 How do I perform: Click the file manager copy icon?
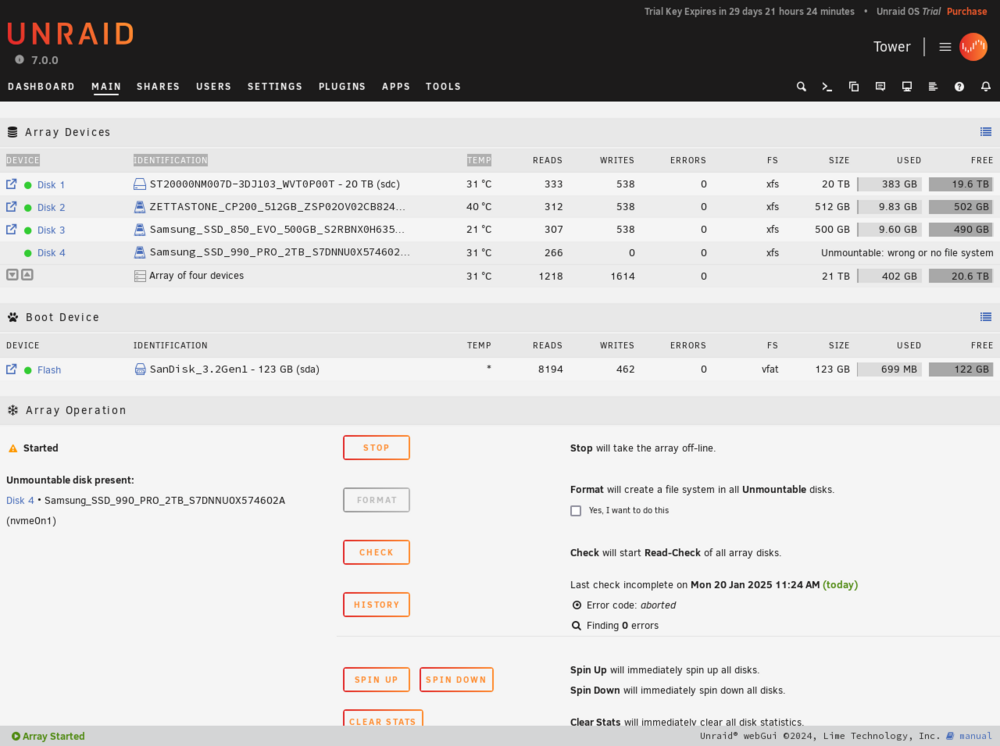click(854, 87)
